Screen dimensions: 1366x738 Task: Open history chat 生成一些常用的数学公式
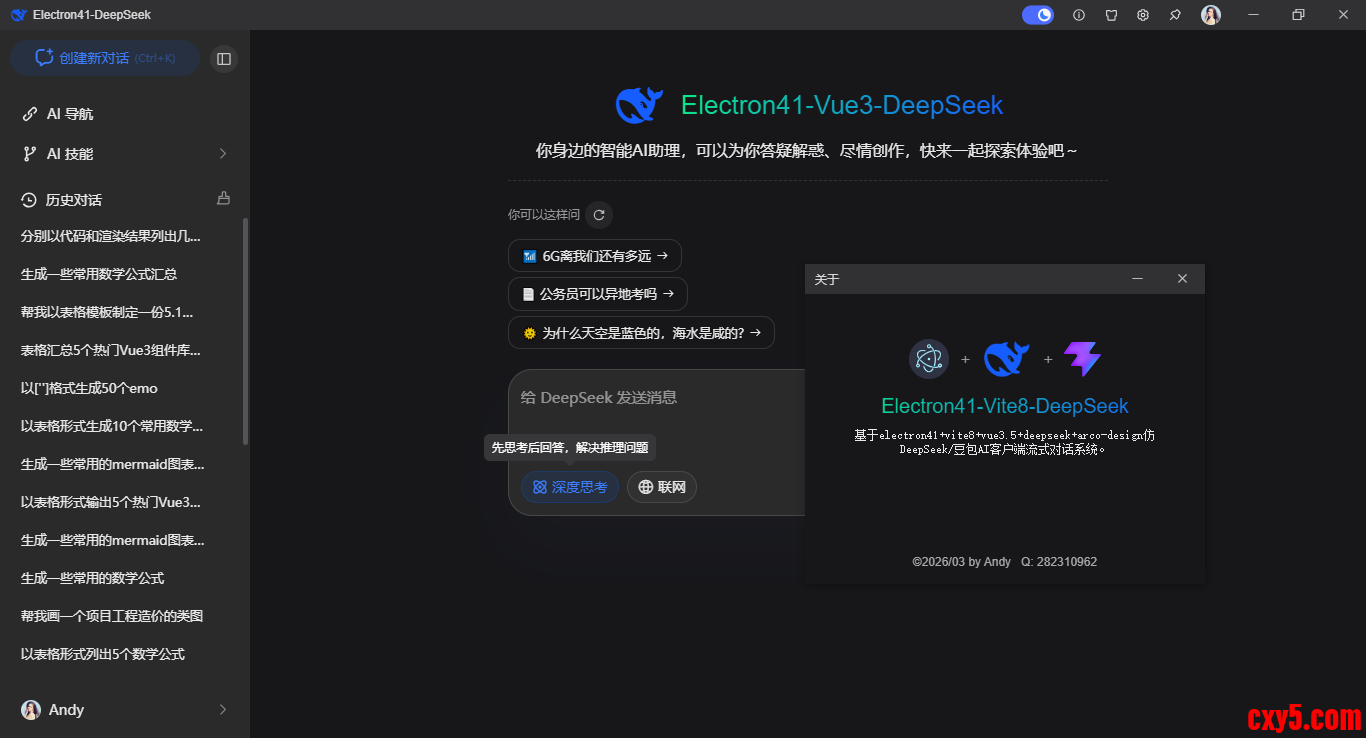[93, 578]
